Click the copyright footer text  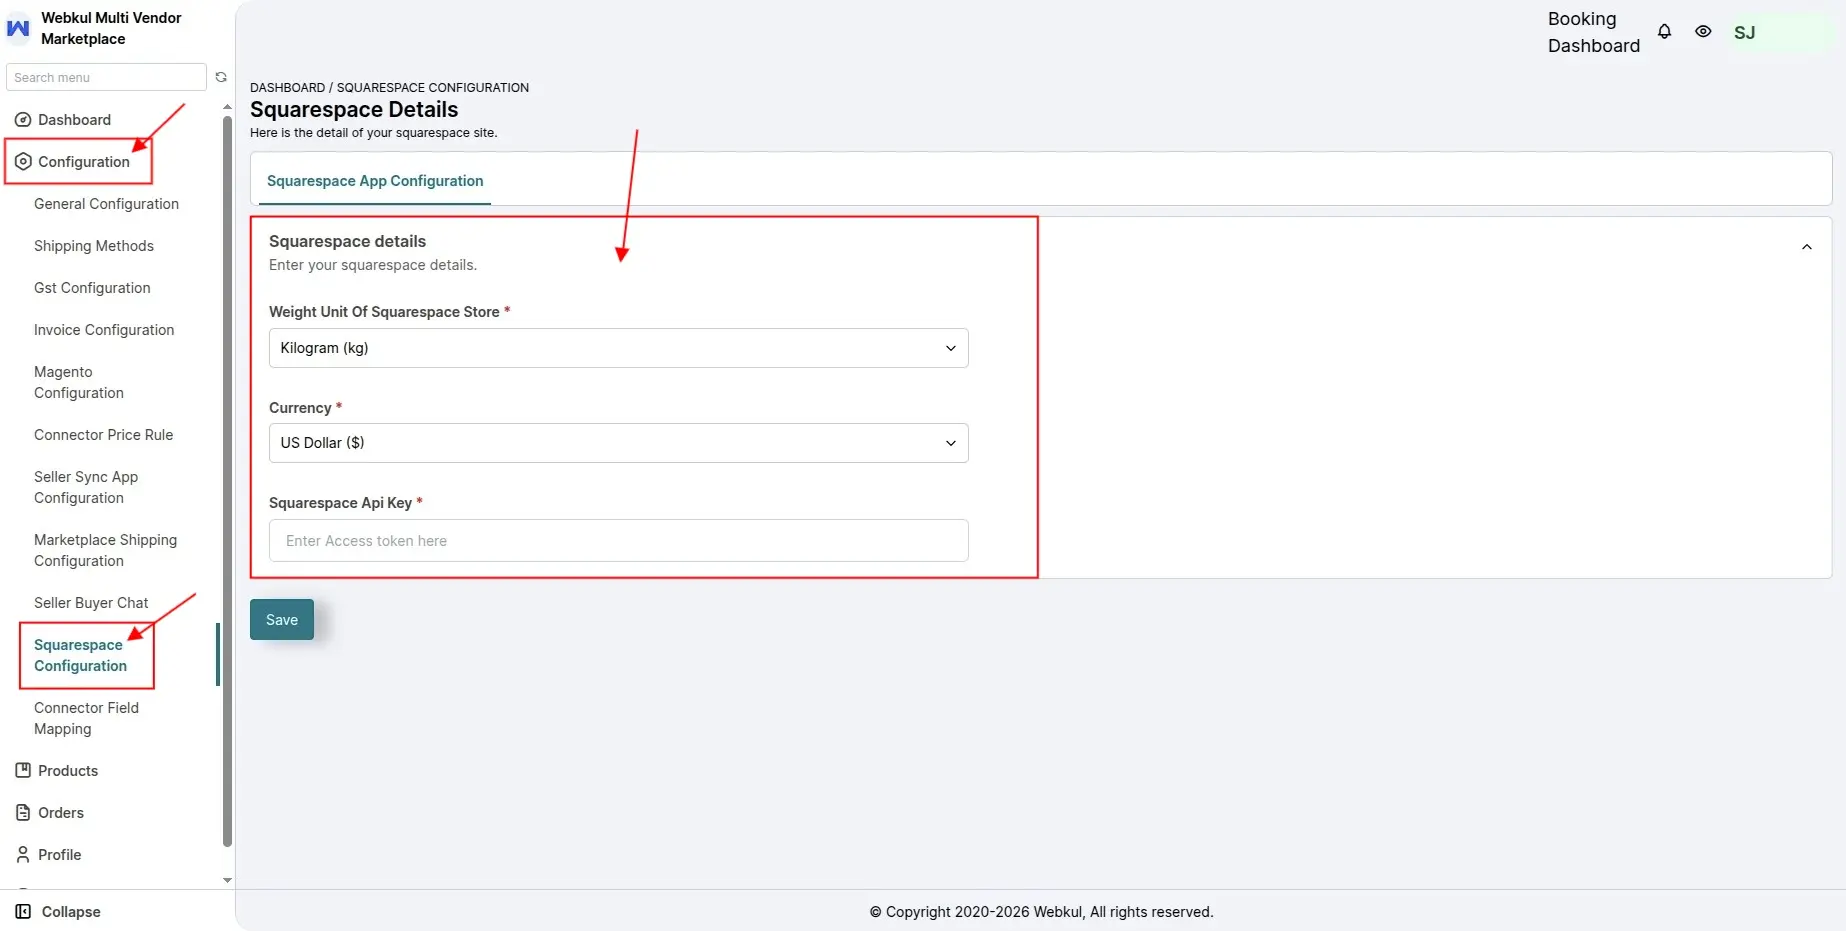point(1041,912)
